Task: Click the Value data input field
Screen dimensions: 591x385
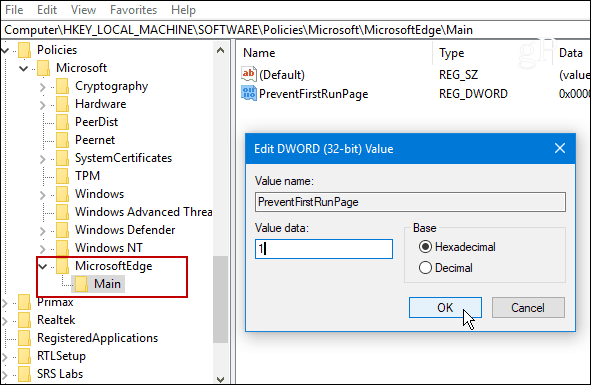Action: 324,249
